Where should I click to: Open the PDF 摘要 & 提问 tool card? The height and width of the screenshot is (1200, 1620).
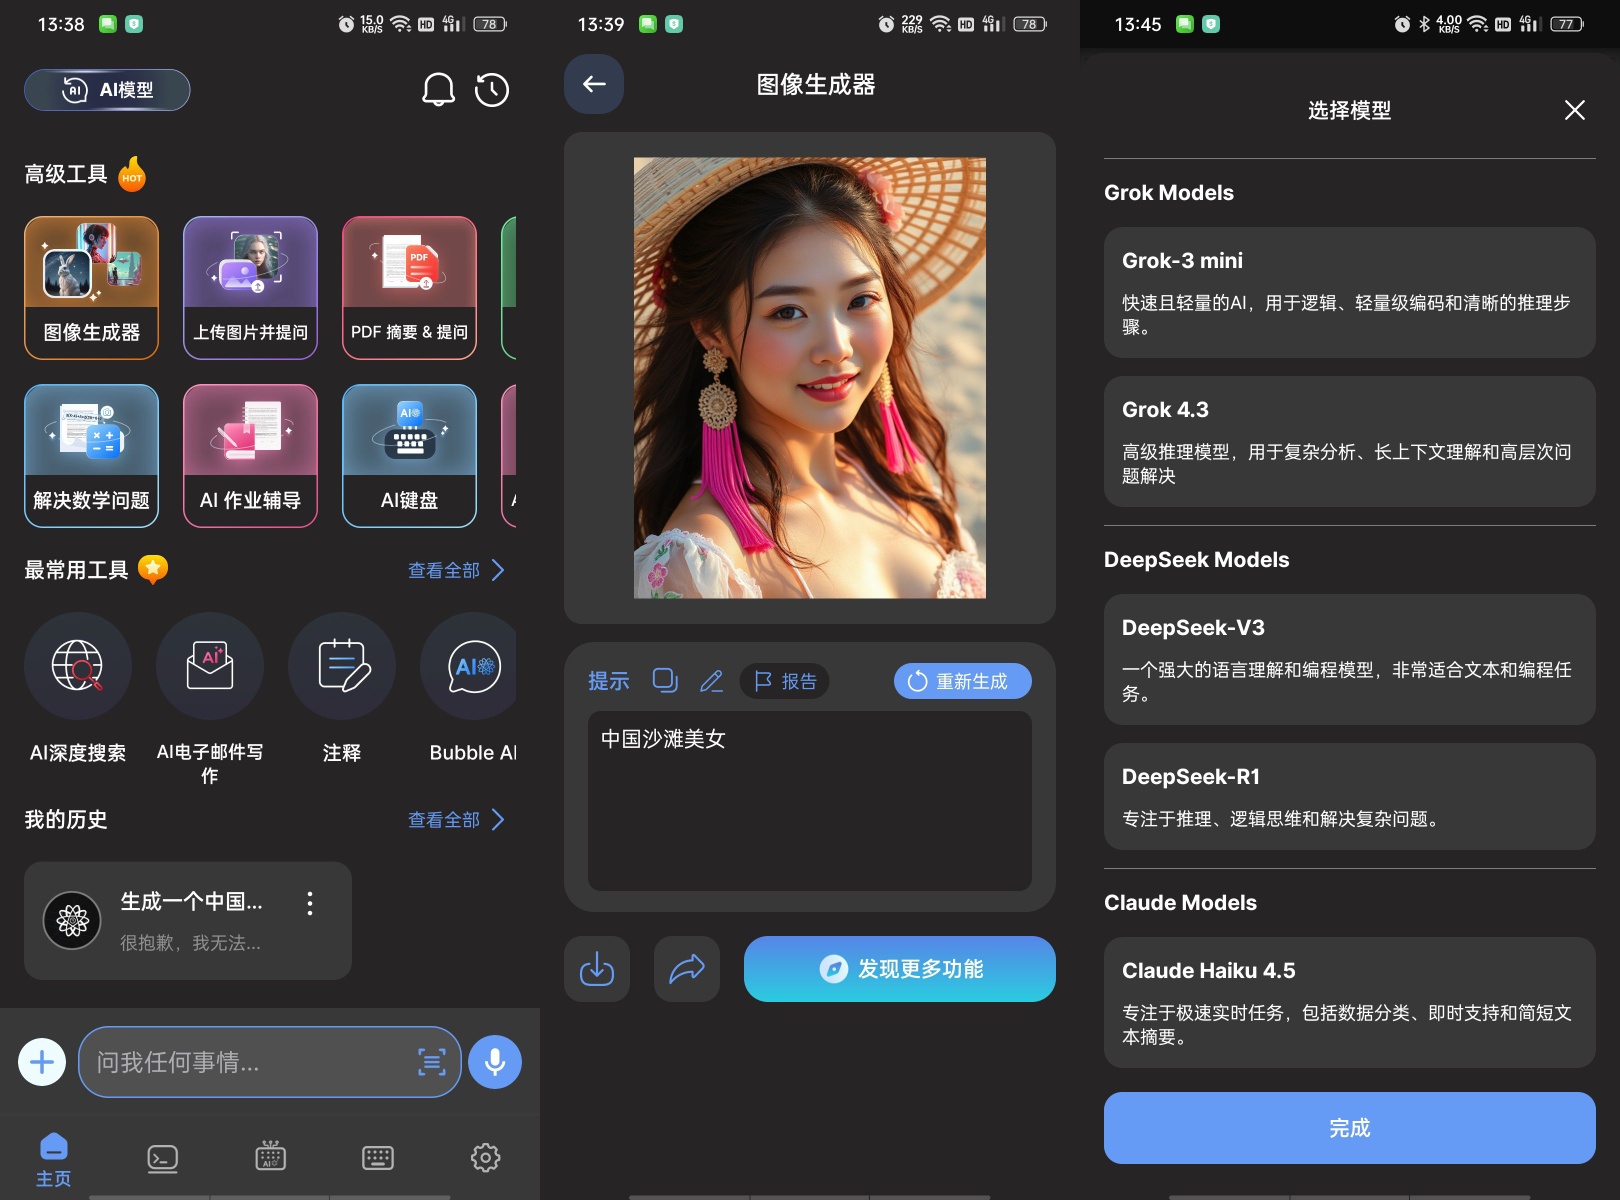[409, 287]
